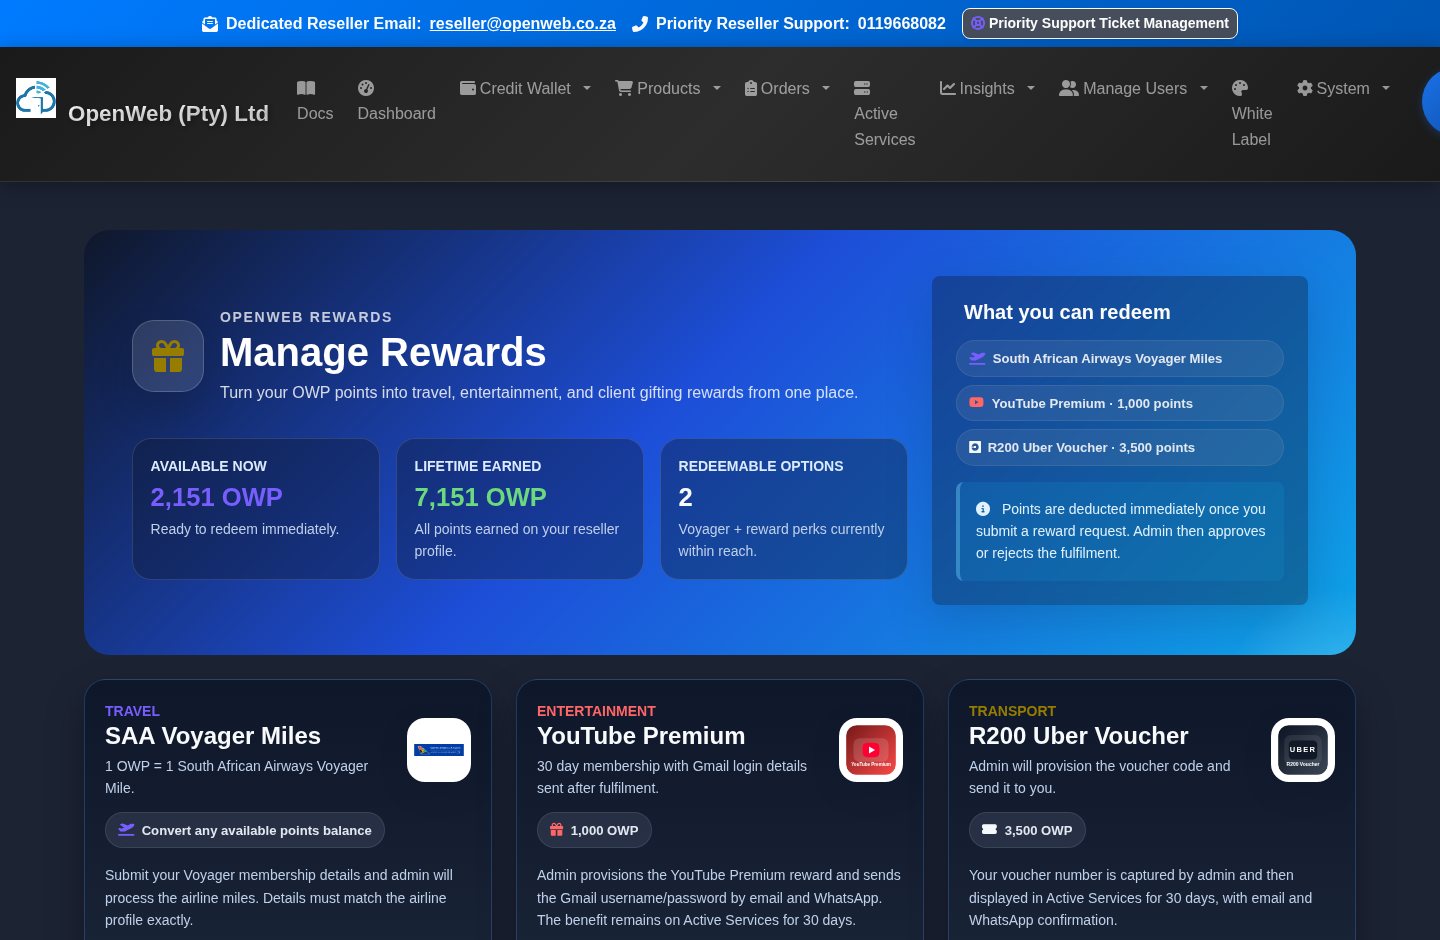Expand the Orders dropdown menu
The width and height of the screenshot is (1440, 940).
[x=826, y=88]
